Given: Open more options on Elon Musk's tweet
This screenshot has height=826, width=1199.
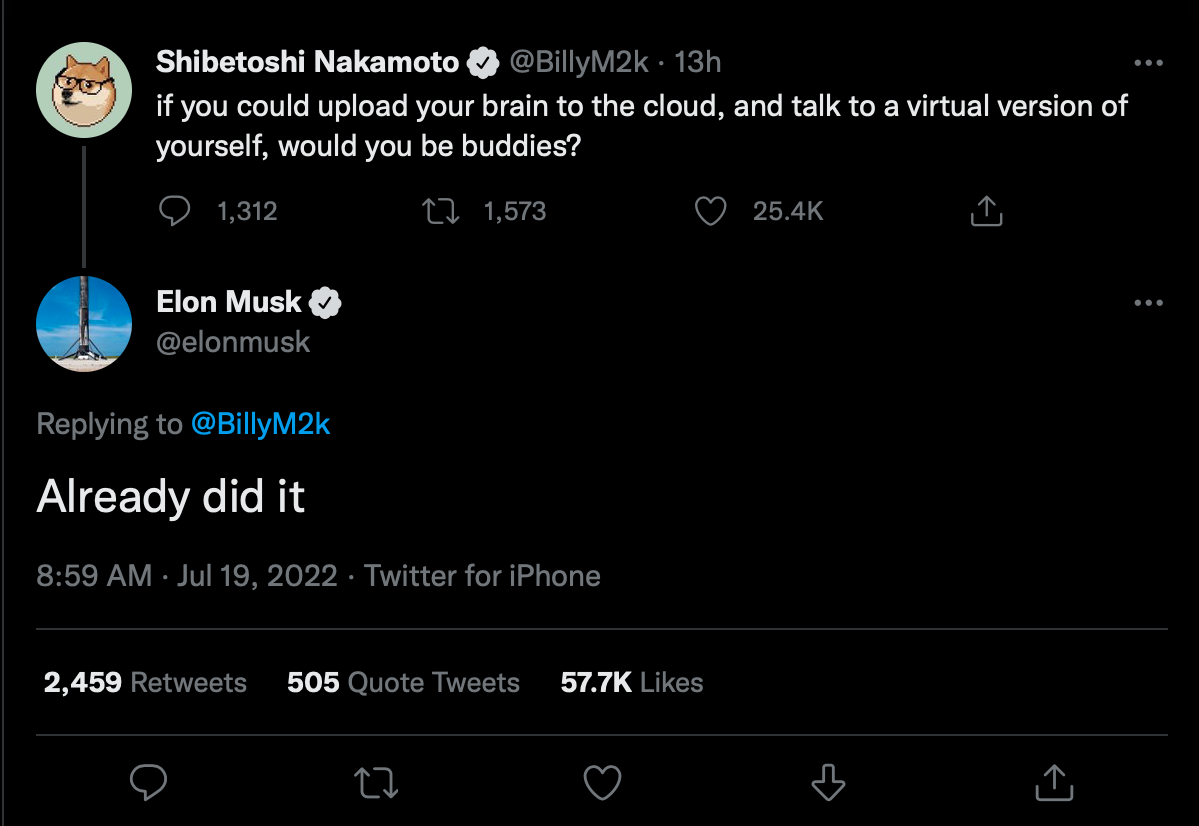Looking at the screenshot, I should 1148,302.
